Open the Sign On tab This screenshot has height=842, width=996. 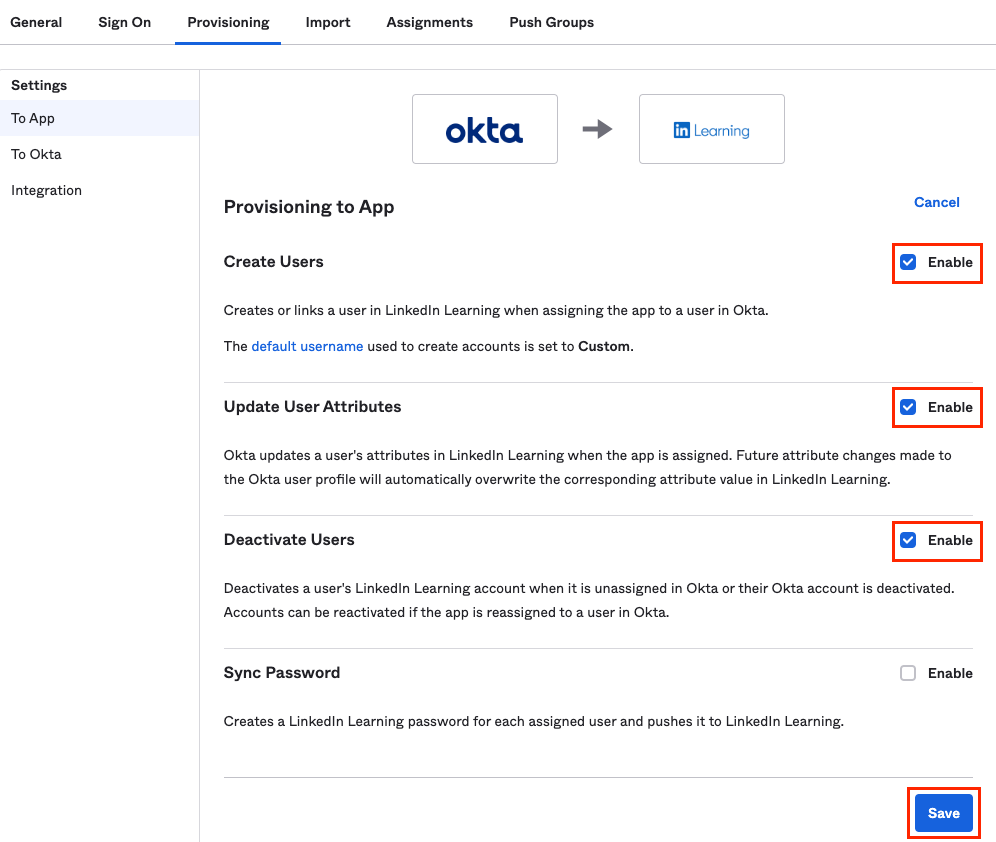click(124, 21)
